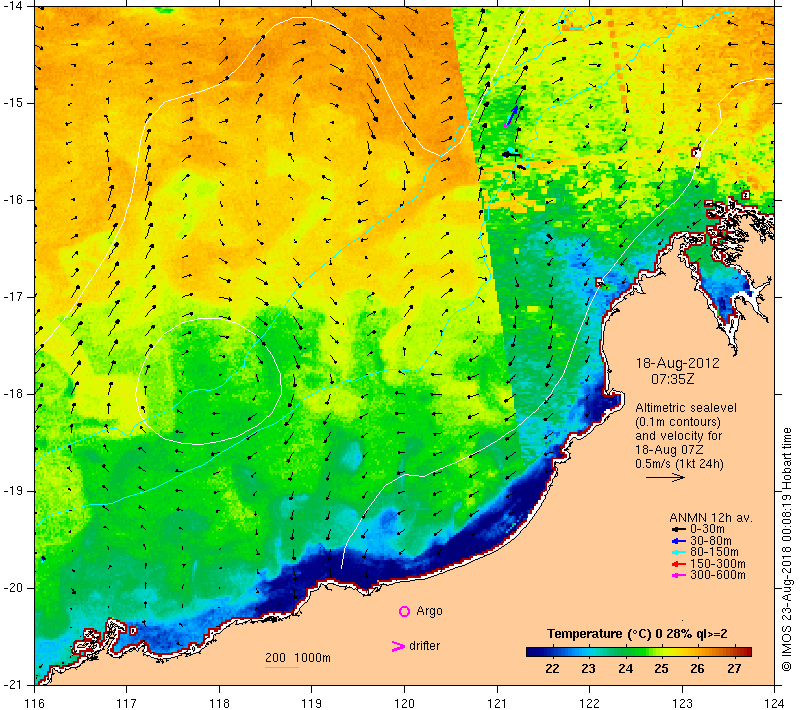The width and height of the screenshot is (800, 710).
Task: Click the colorbar tick label 26
Action: [697, 669]
